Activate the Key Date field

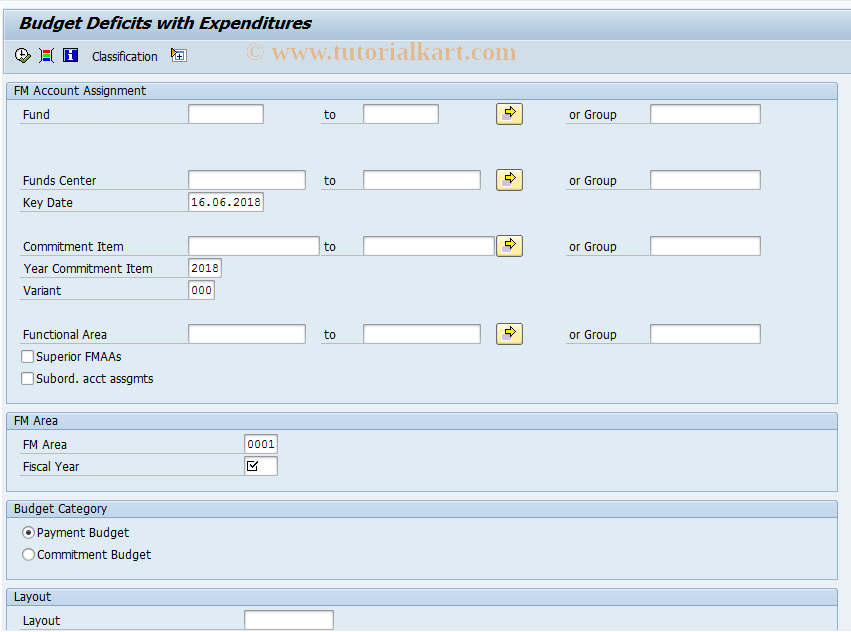point(226,202)
